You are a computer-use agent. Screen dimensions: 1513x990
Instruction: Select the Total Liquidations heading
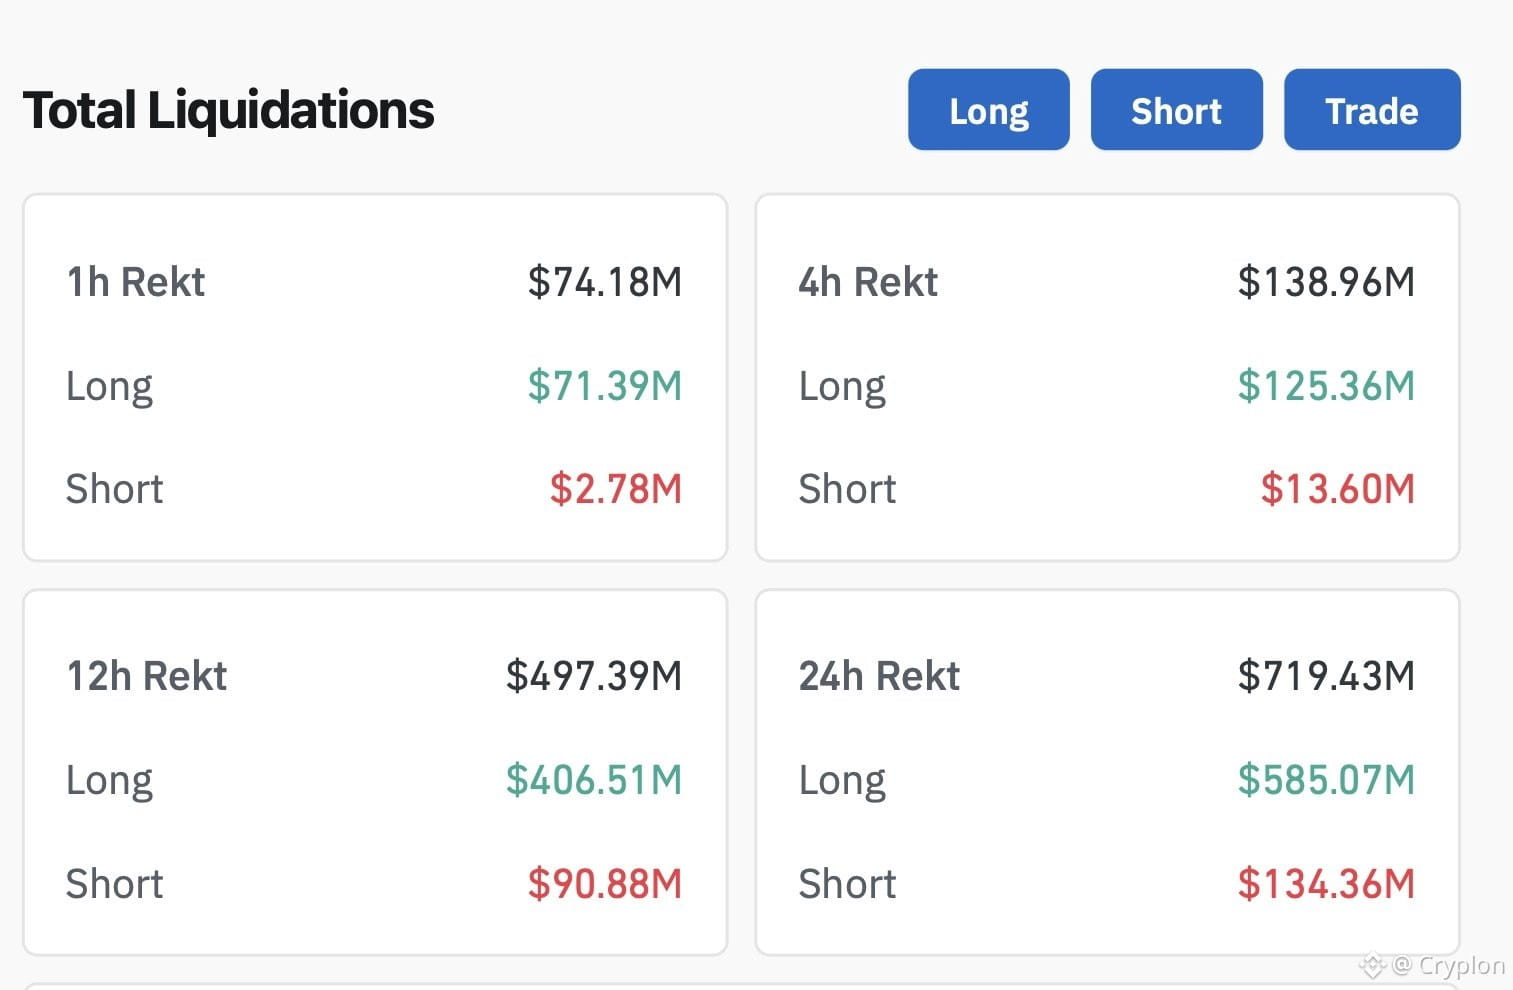tap(228, 110)
